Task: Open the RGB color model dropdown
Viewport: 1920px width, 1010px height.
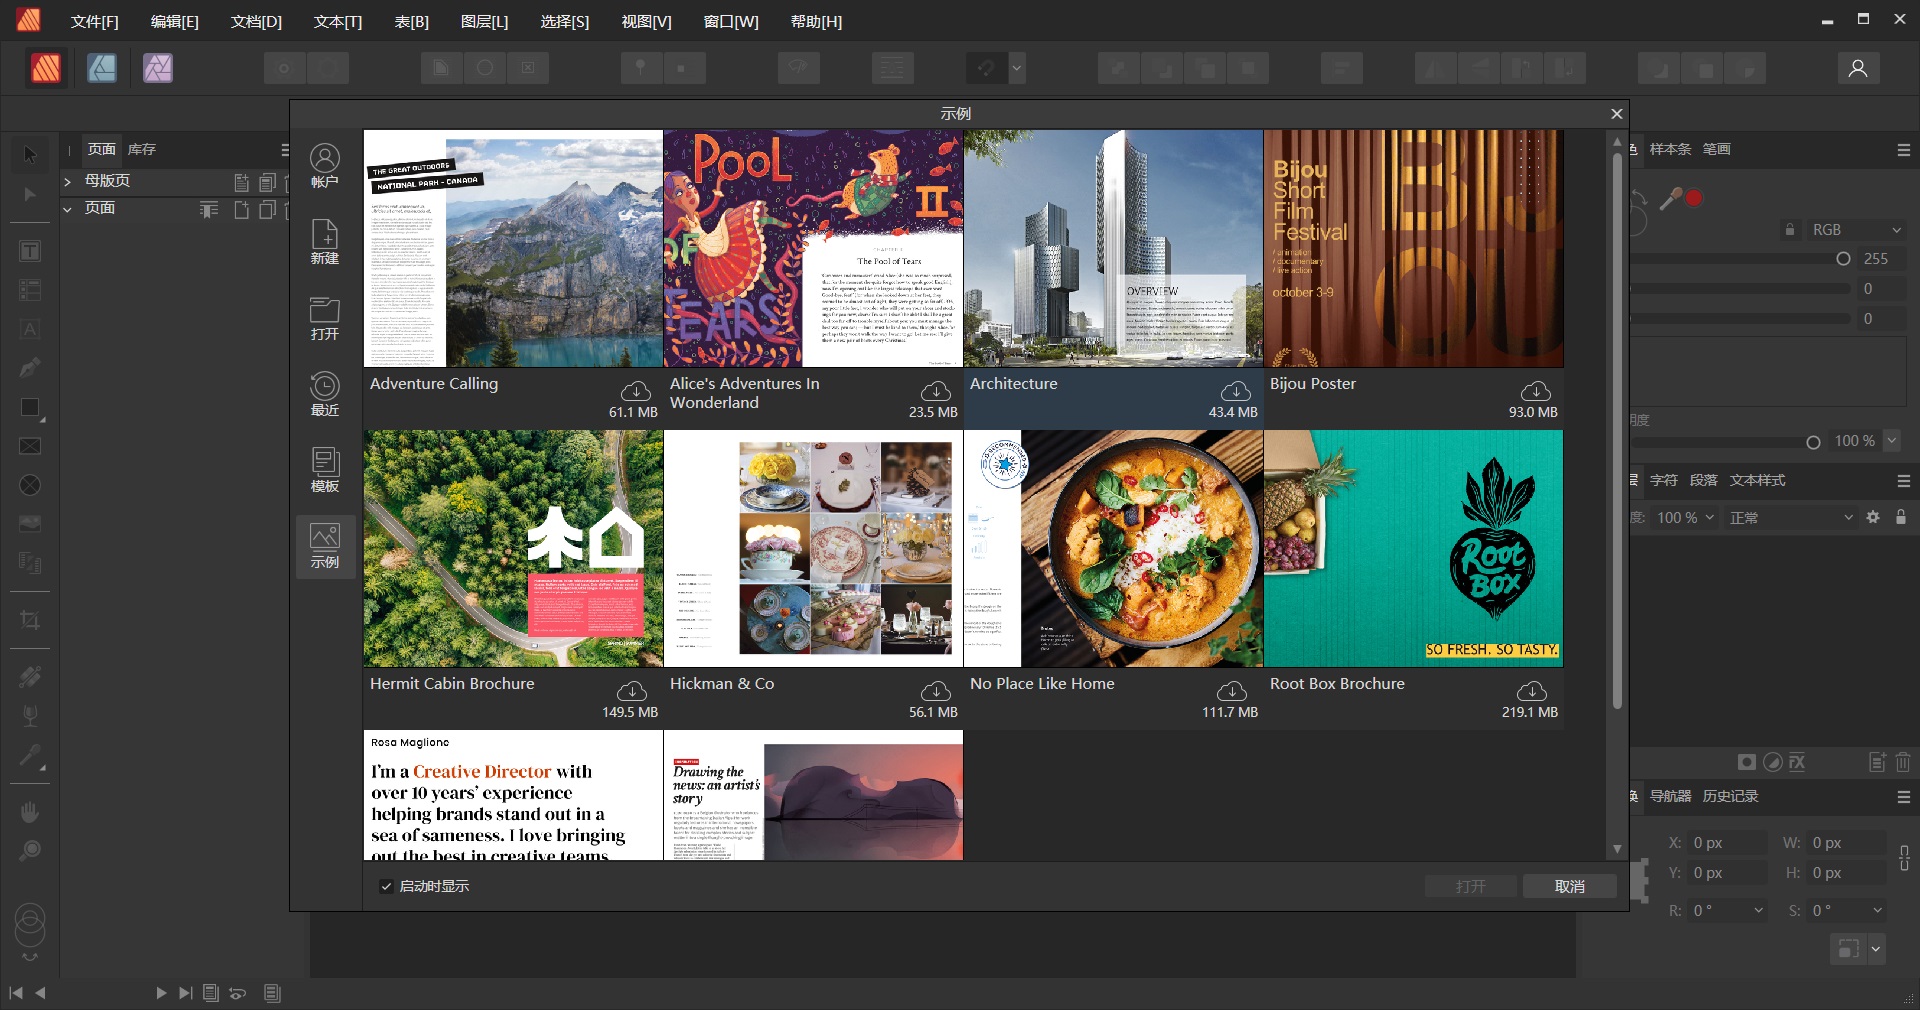Action: coord(1855,229)
